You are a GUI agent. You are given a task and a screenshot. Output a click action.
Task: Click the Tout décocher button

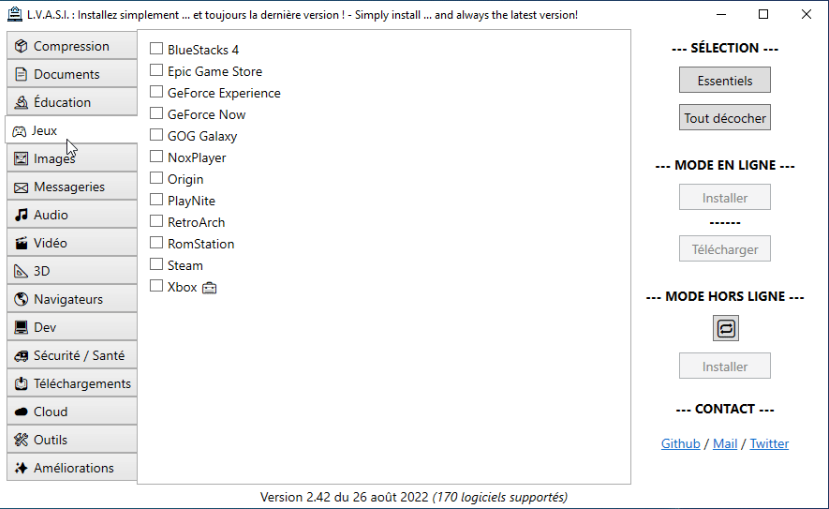coord(725,118)
